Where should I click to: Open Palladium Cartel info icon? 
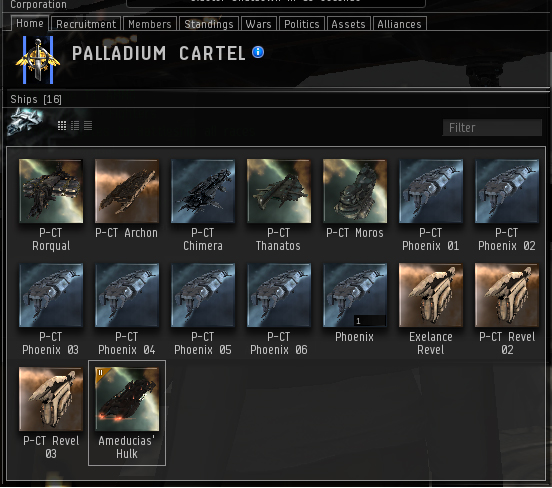(x=258, y=52)
